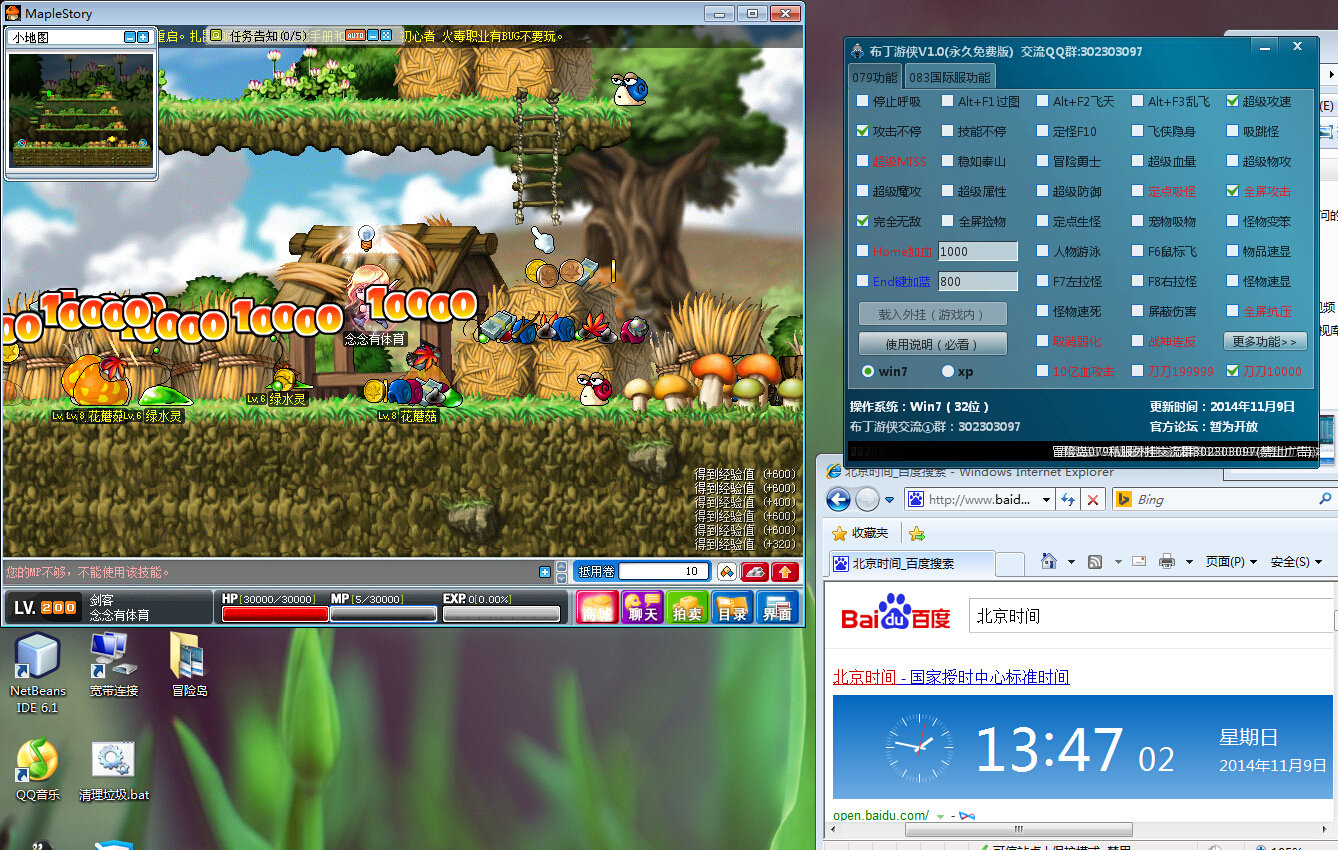Select the 北京时间_百度搜索 browser tab

point(912,563)
